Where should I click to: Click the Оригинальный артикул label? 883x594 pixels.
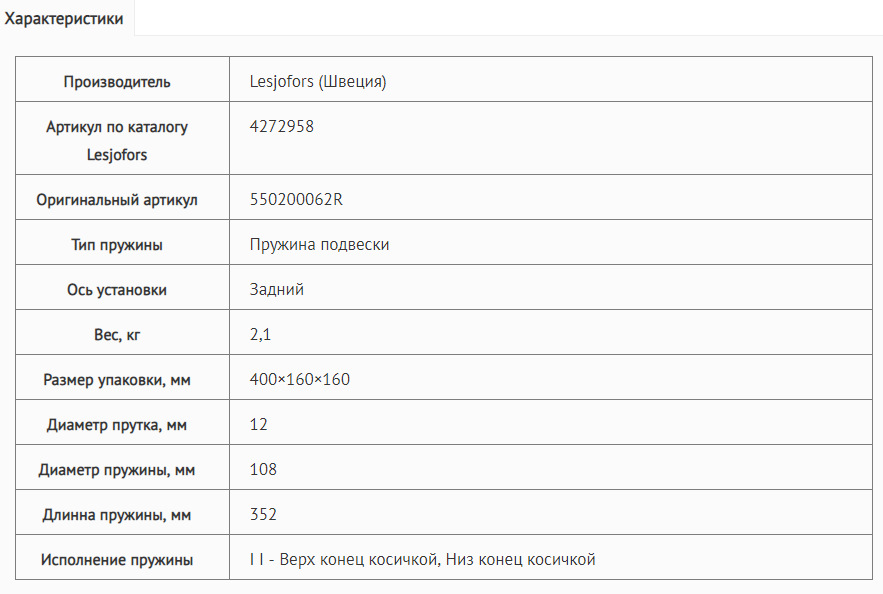[x=117, y=200]
